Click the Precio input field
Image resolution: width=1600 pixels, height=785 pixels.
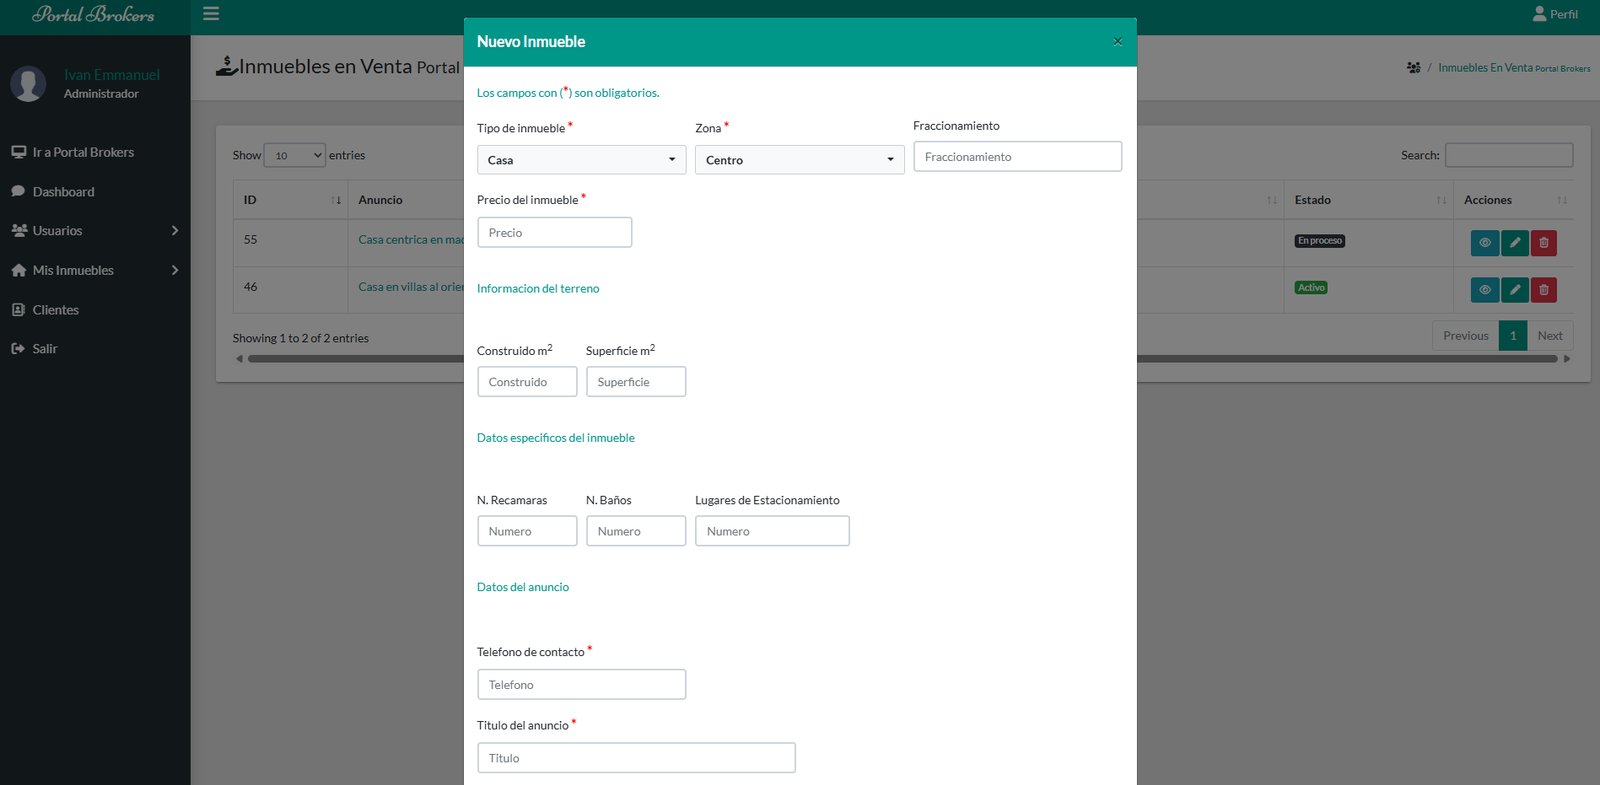click(554, 233)
